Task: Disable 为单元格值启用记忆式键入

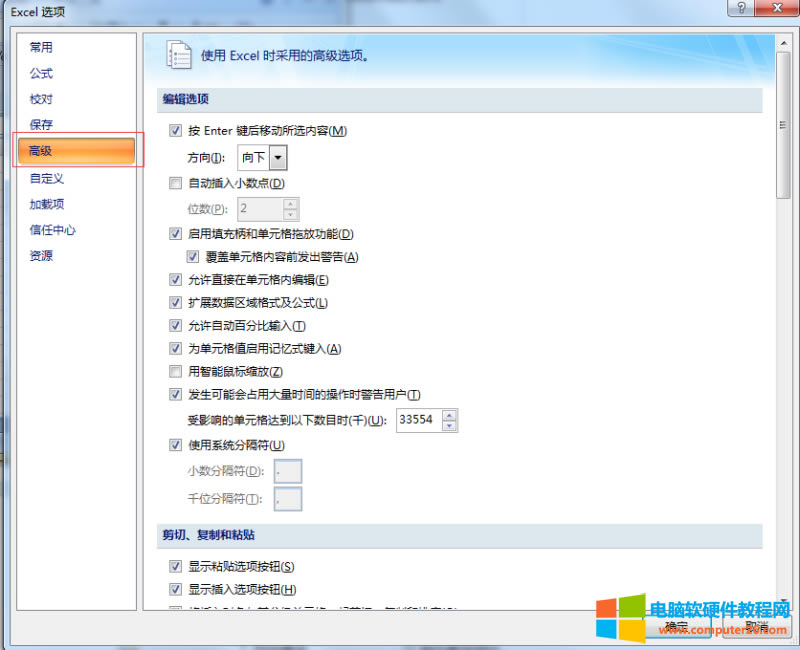Action: click(176, 348)
